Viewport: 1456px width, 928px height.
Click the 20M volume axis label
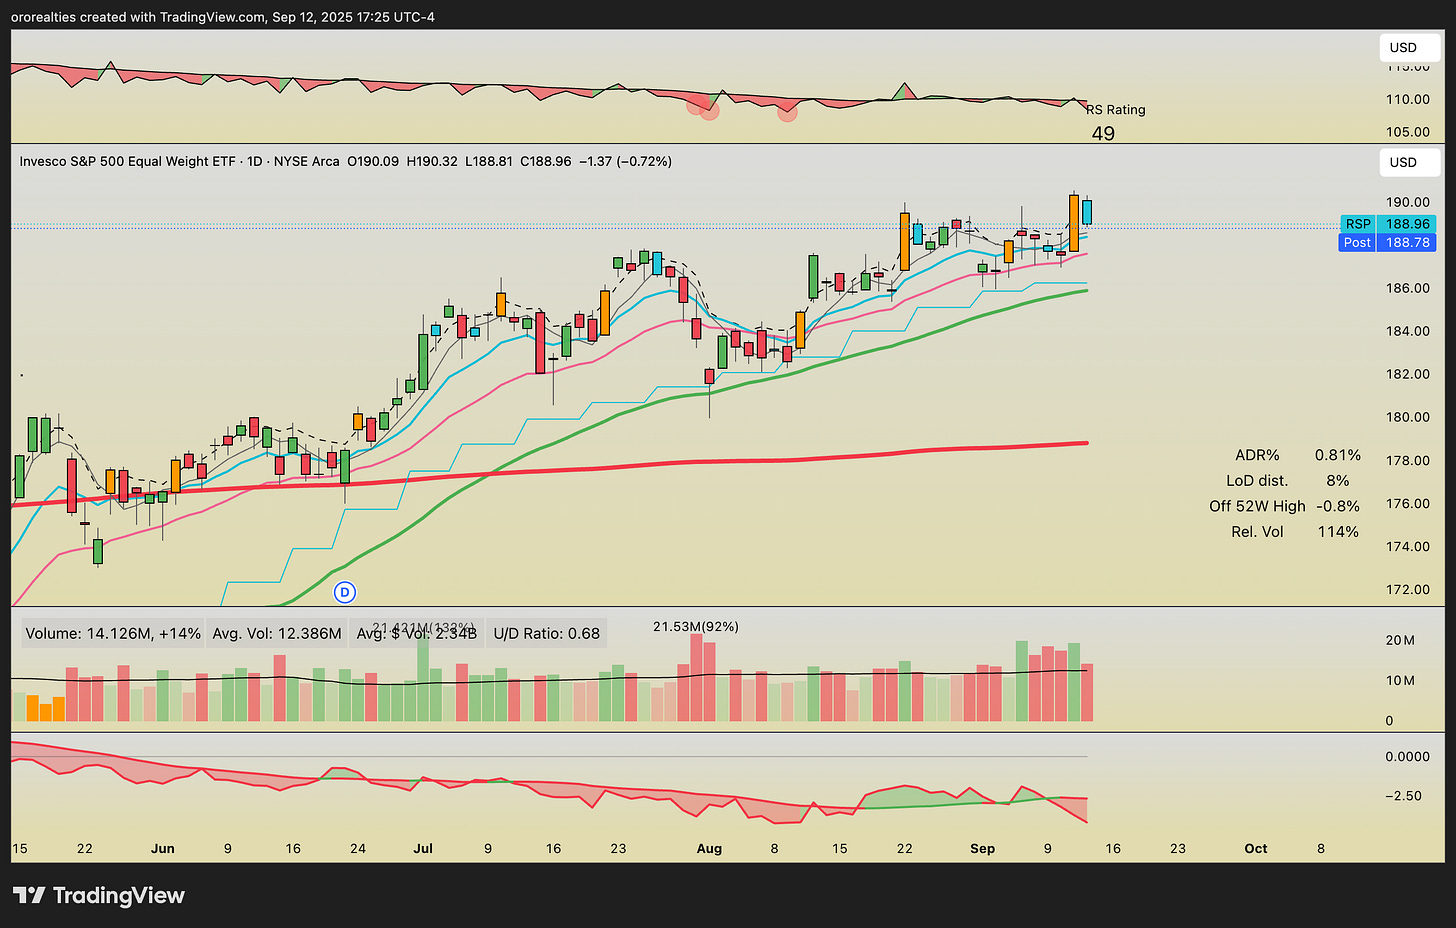pos(1400,640)
